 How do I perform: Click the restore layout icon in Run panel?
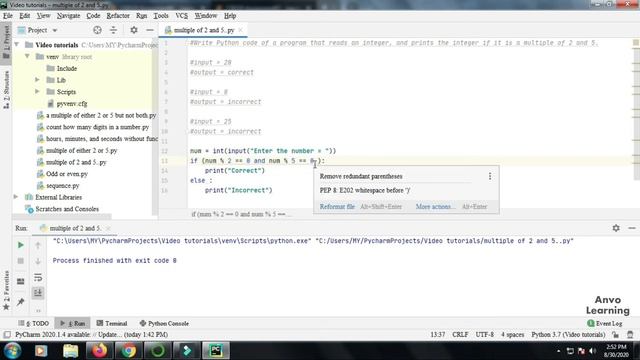click(21, 281)
